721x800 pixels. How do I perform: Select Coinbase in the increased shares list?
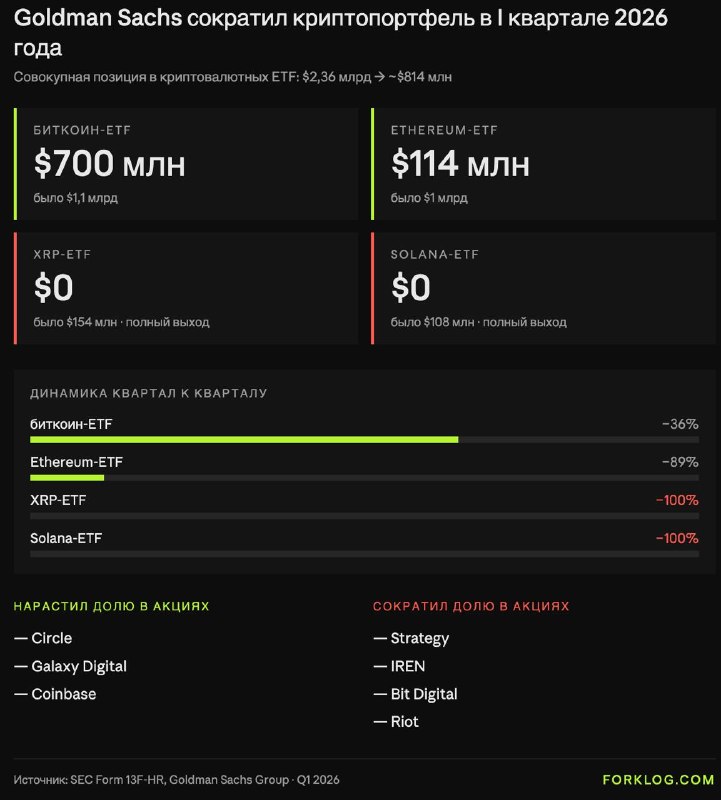pos(64,694)
